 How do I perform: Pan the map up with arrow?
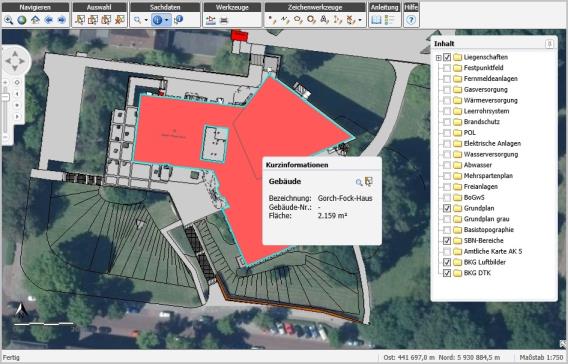point(15,54)
